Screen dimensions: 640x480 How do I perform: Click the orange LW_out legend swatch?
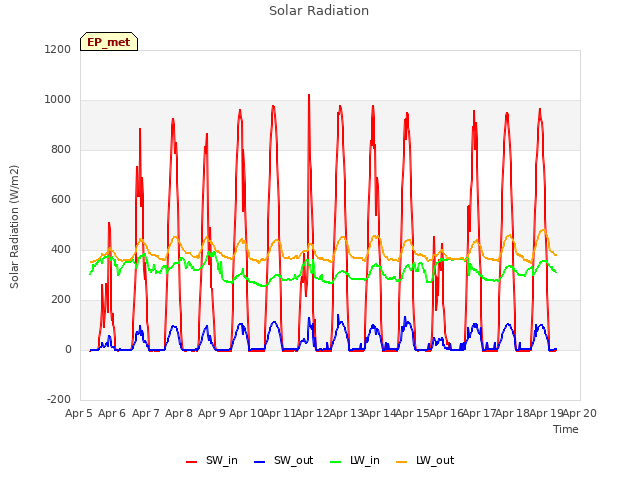(402, 462)
